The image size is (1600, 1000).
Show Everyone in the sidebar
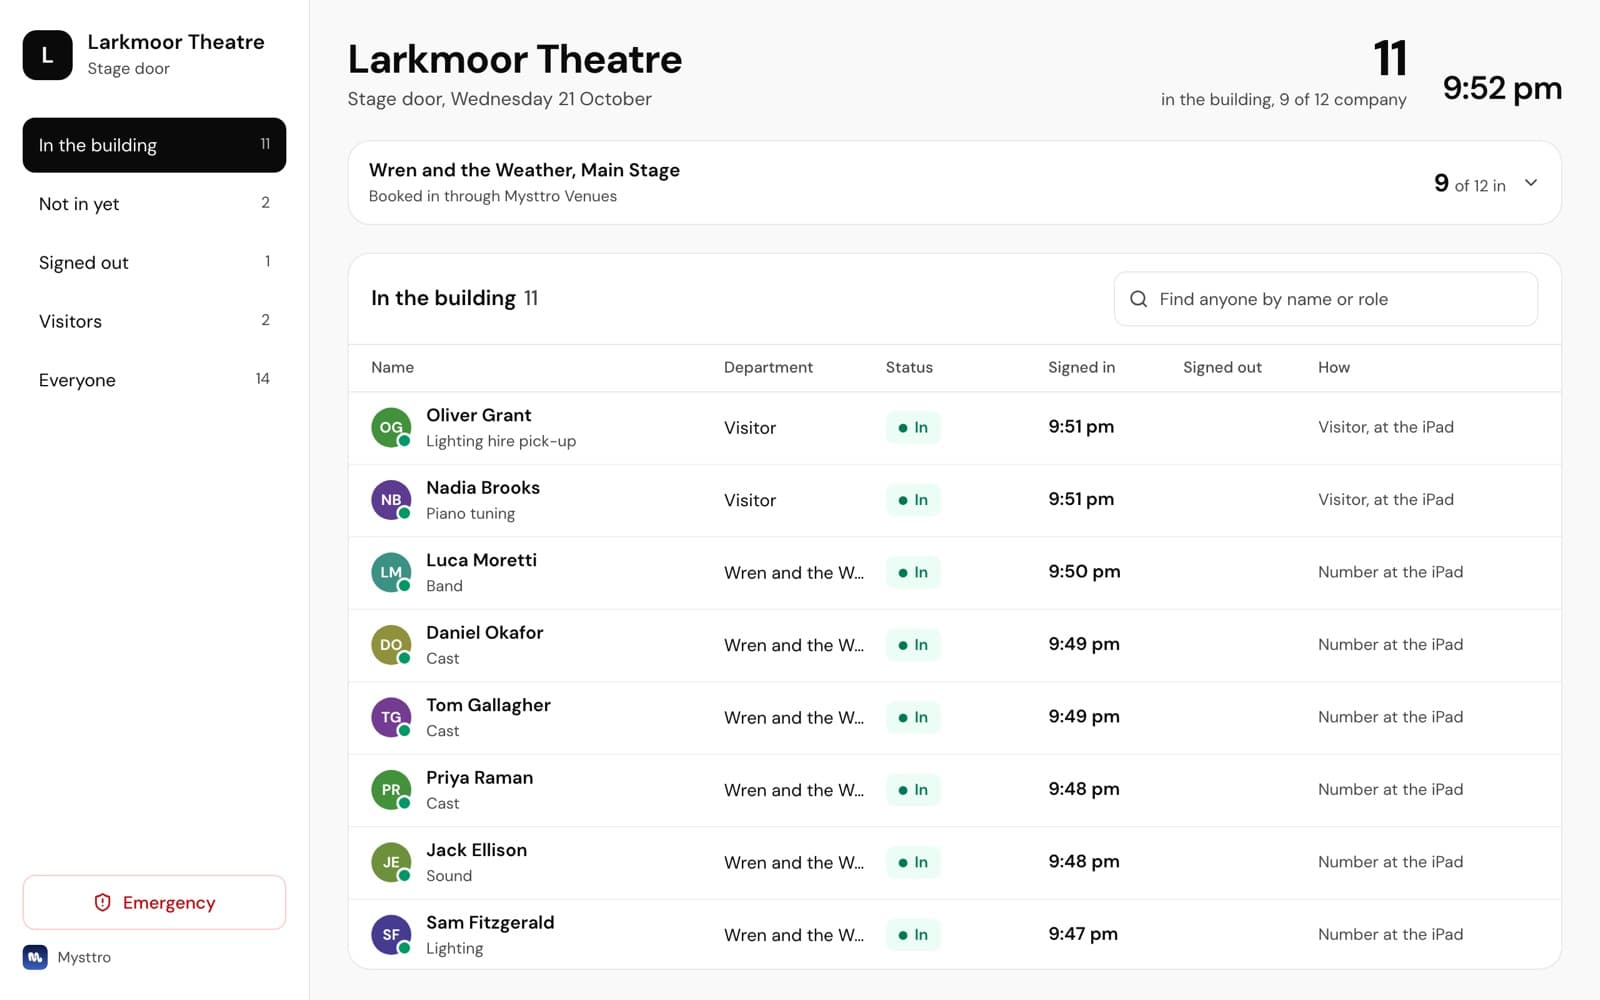154,380
